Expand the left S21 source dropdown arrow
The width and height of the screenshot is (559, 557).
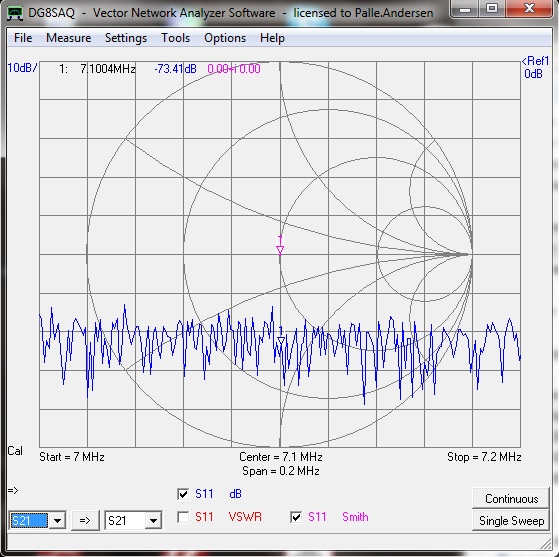pos(57,521)
